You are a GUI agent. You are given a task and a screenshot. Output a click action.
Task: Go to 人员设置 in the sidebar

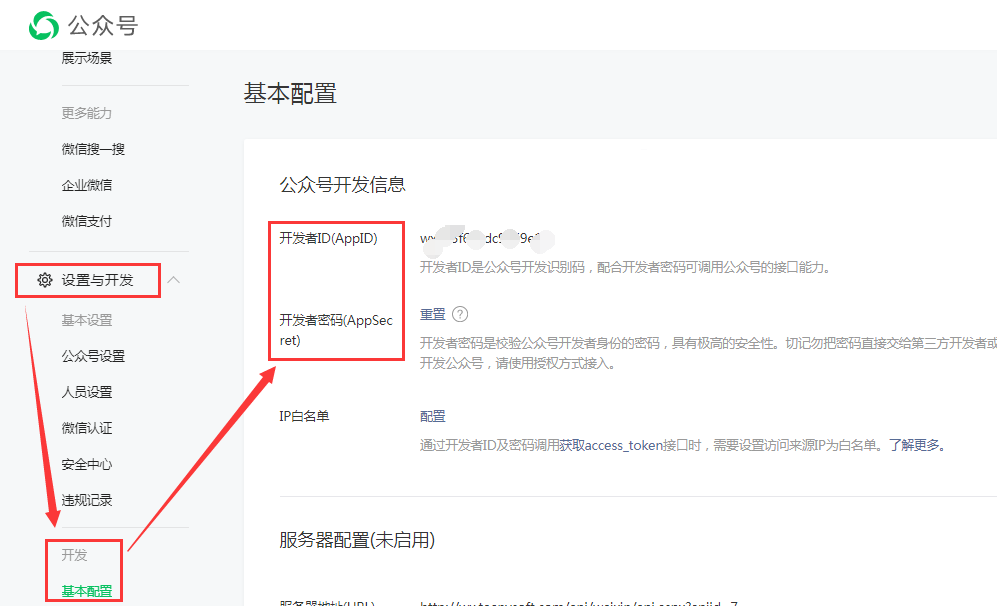click(86, 392)
